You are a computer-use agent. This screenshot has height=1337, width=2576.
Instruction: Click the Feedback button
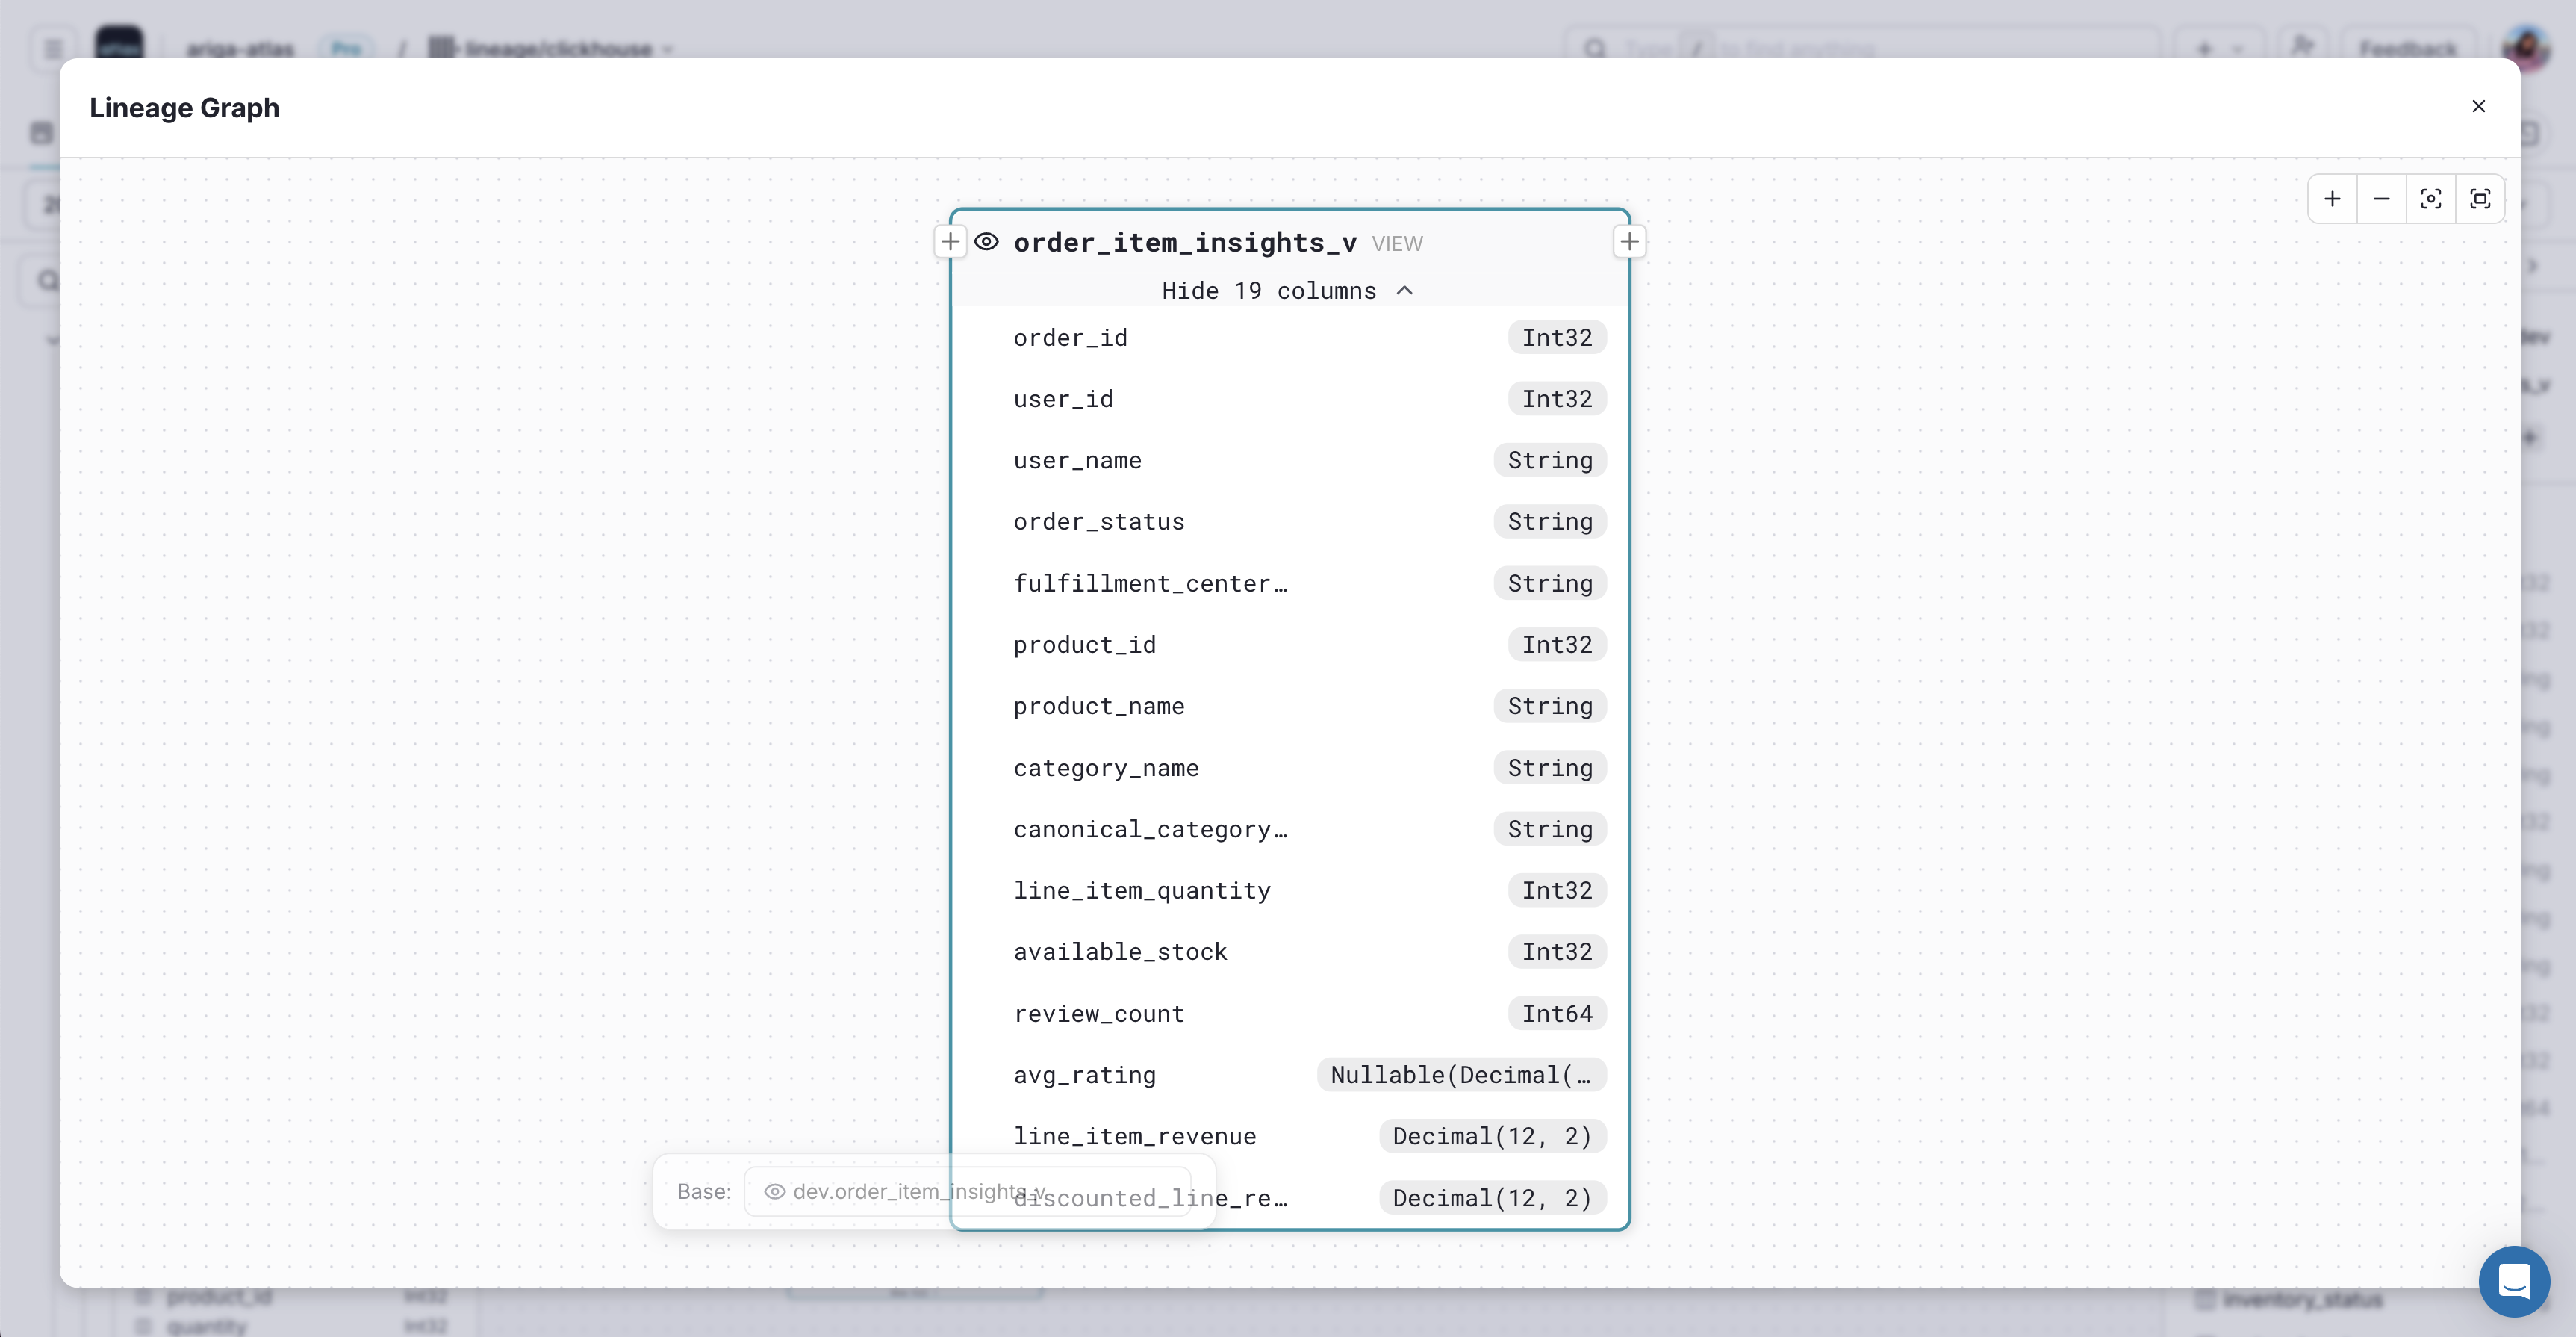click(2409, 48)
